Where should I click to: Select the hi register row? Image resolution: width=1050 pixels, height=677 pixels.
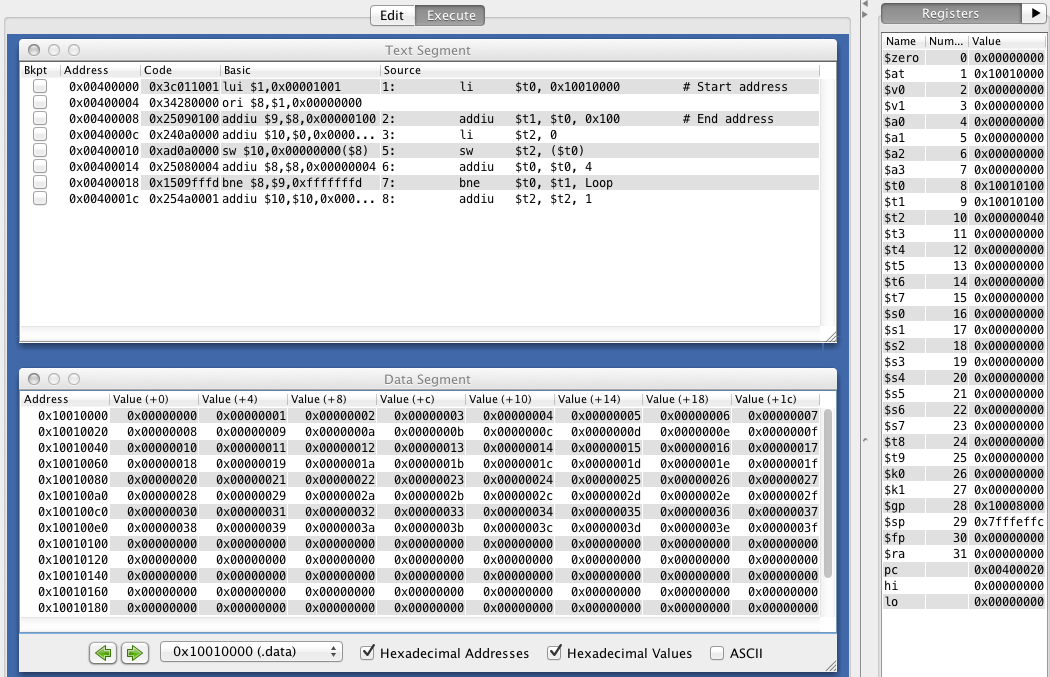(964, 586)
